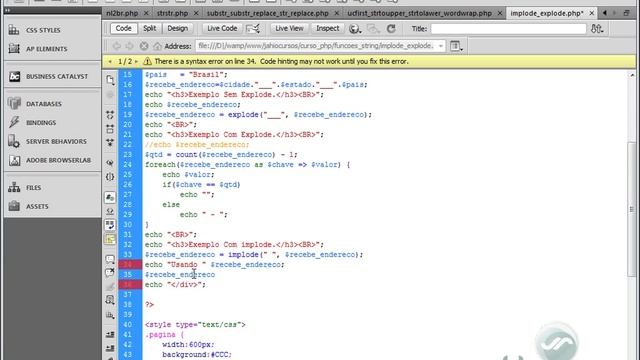640x360 pixels.
Task: Click the Code view button
Action: tap(123, 29)
